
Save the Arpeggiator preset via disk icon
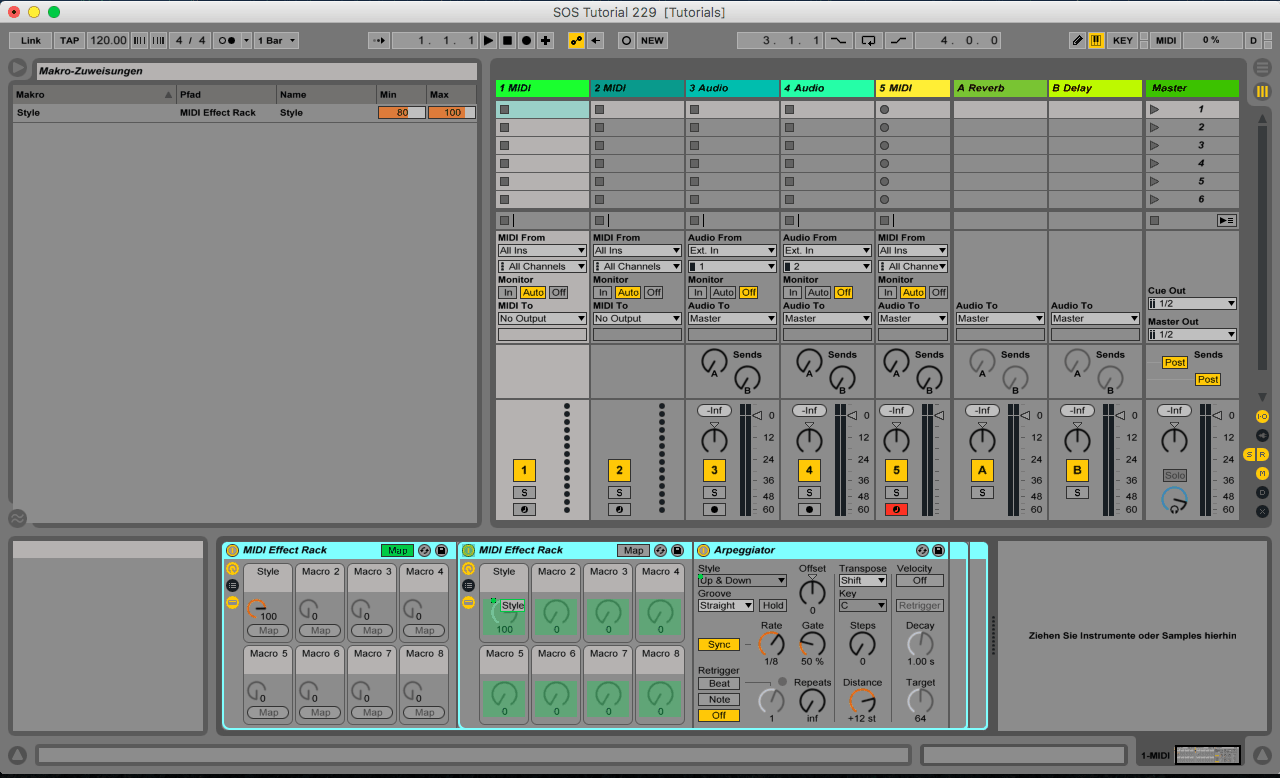[938, 551]
